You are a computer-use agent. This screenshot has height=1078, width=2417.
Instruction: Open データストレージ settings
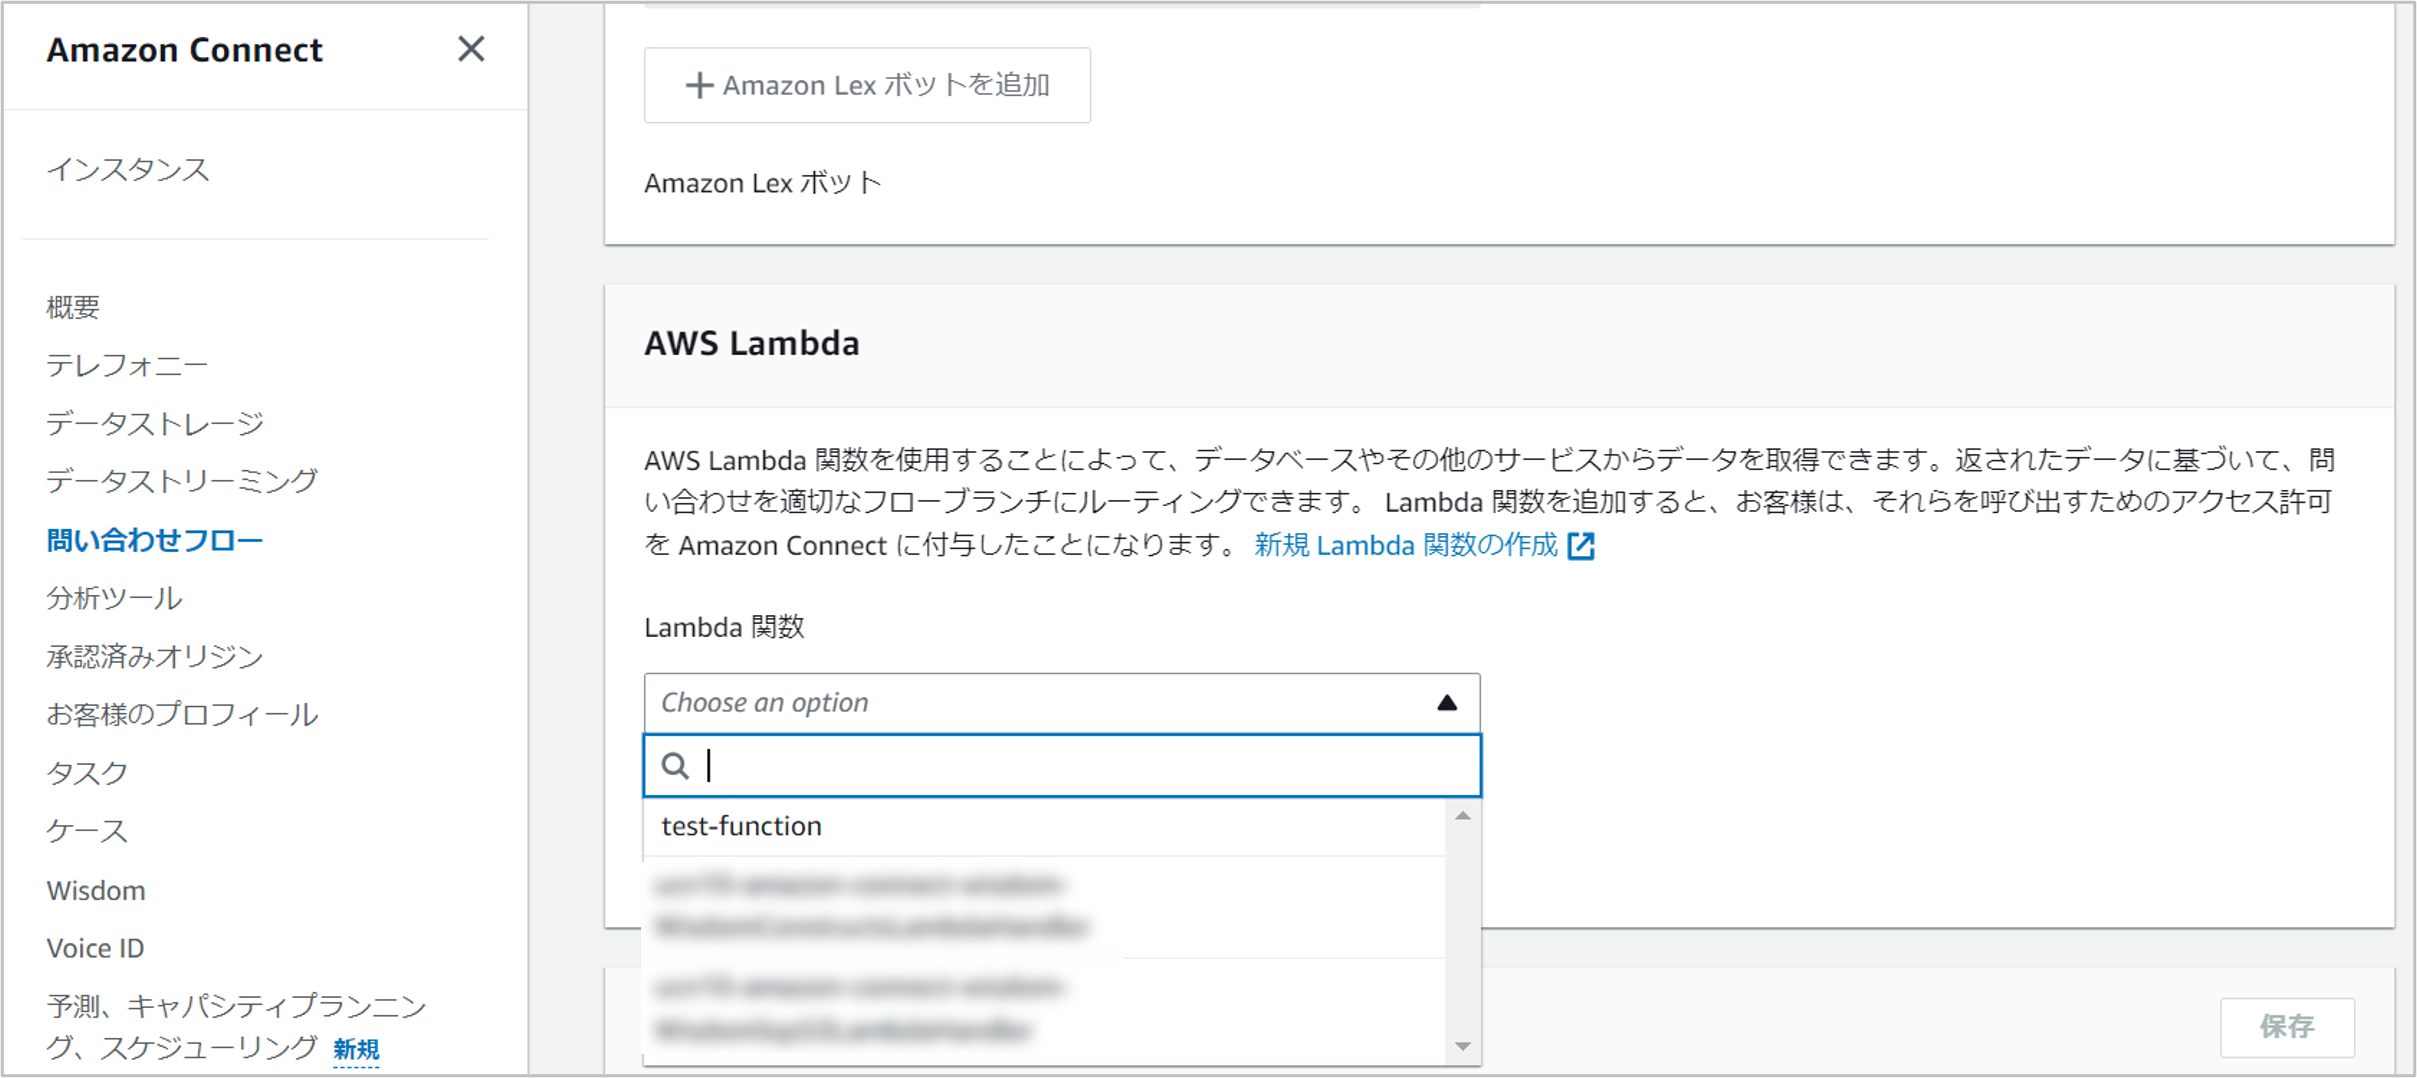pyautogui.click(x=154, y=422)
